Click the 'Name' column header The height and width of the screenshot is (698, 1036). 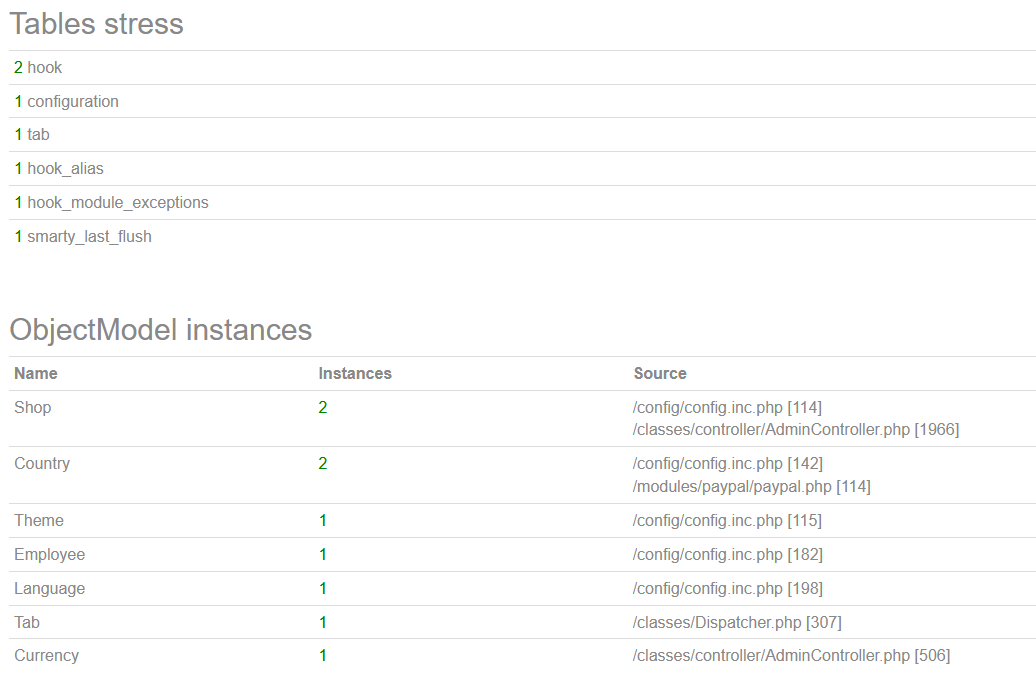pyautogui.click(x=36, y=374)
